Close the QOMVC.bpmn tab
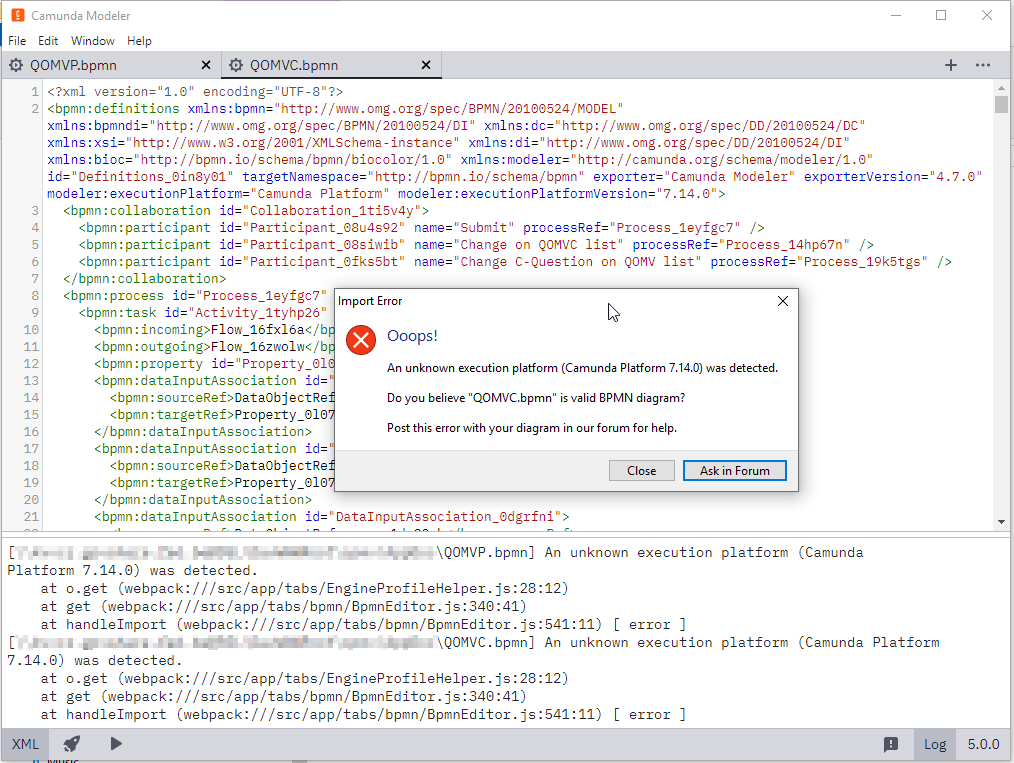 click(x=426, y=65)
